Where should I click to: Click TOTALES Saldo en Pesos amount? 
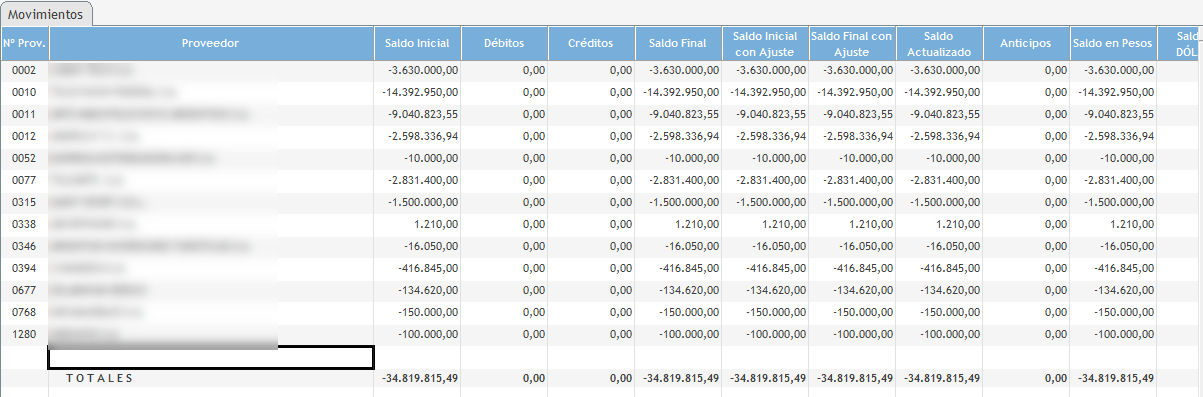pos(1116,378)
